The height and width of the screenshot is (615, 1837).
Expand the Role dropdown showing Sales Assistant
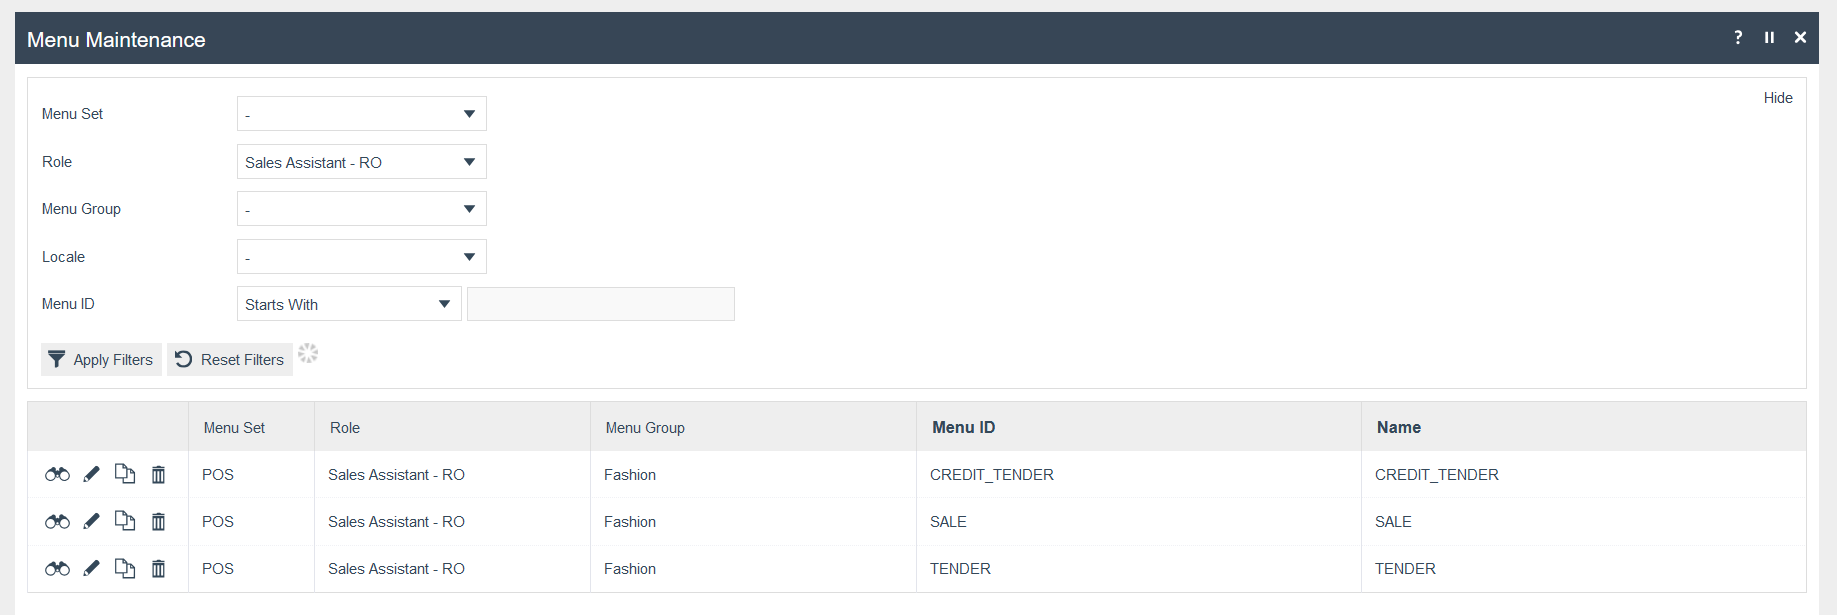tap(361, 162)
